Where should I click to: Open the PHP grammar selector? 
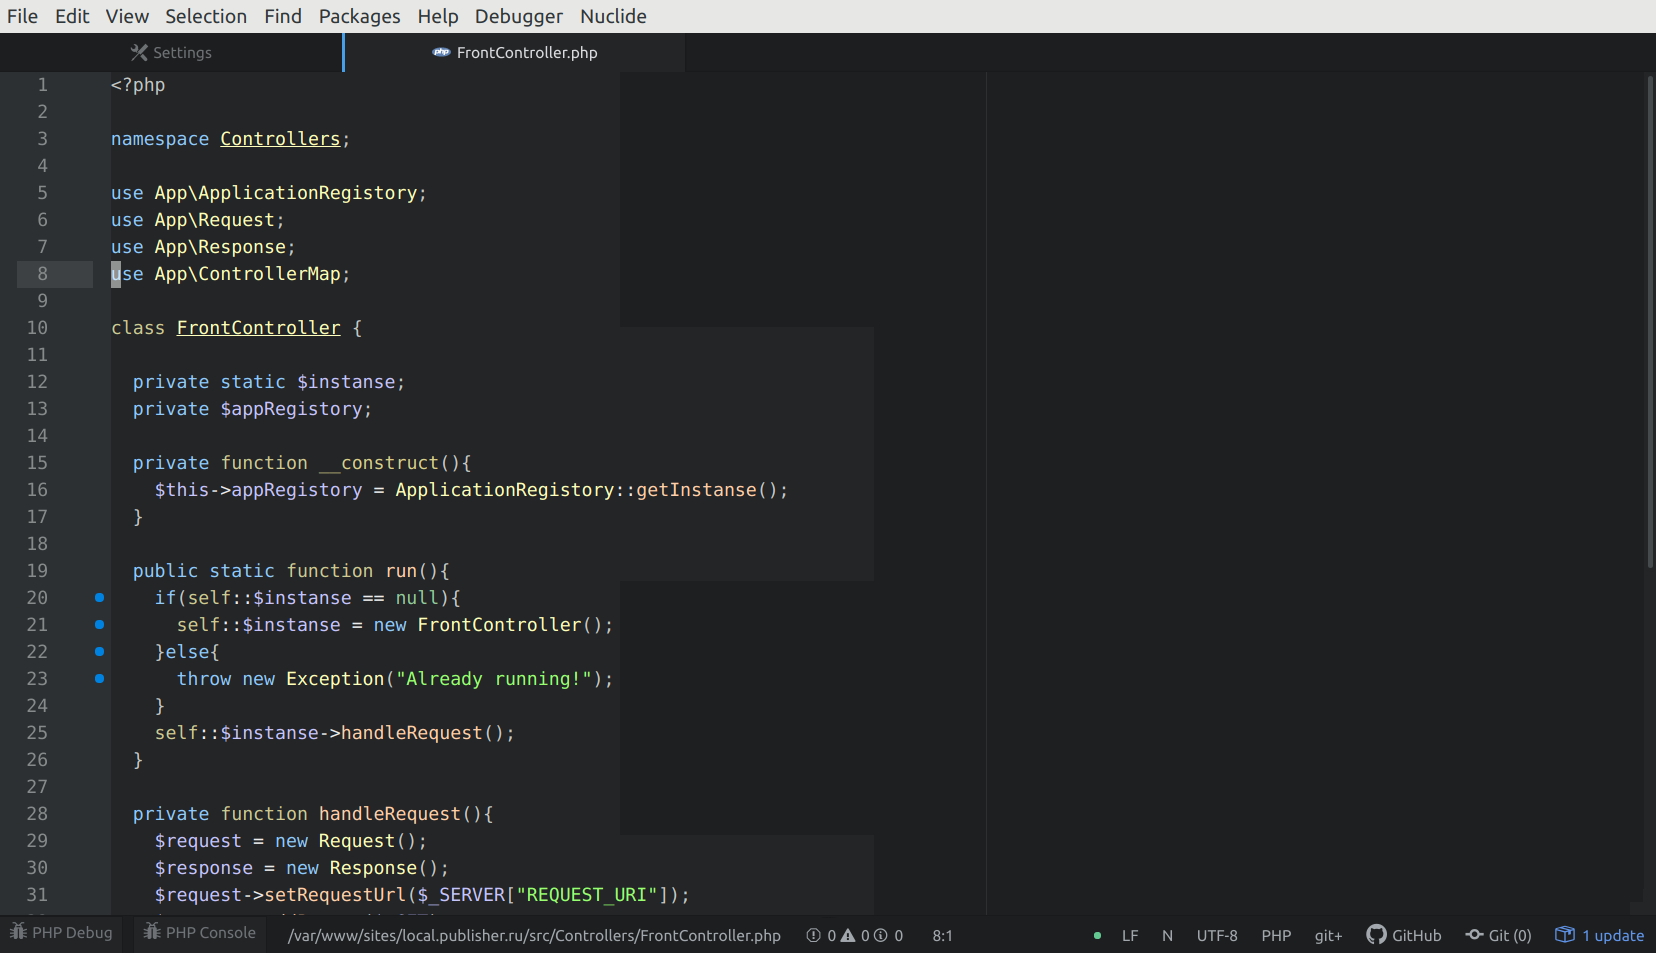(1275, 935)
